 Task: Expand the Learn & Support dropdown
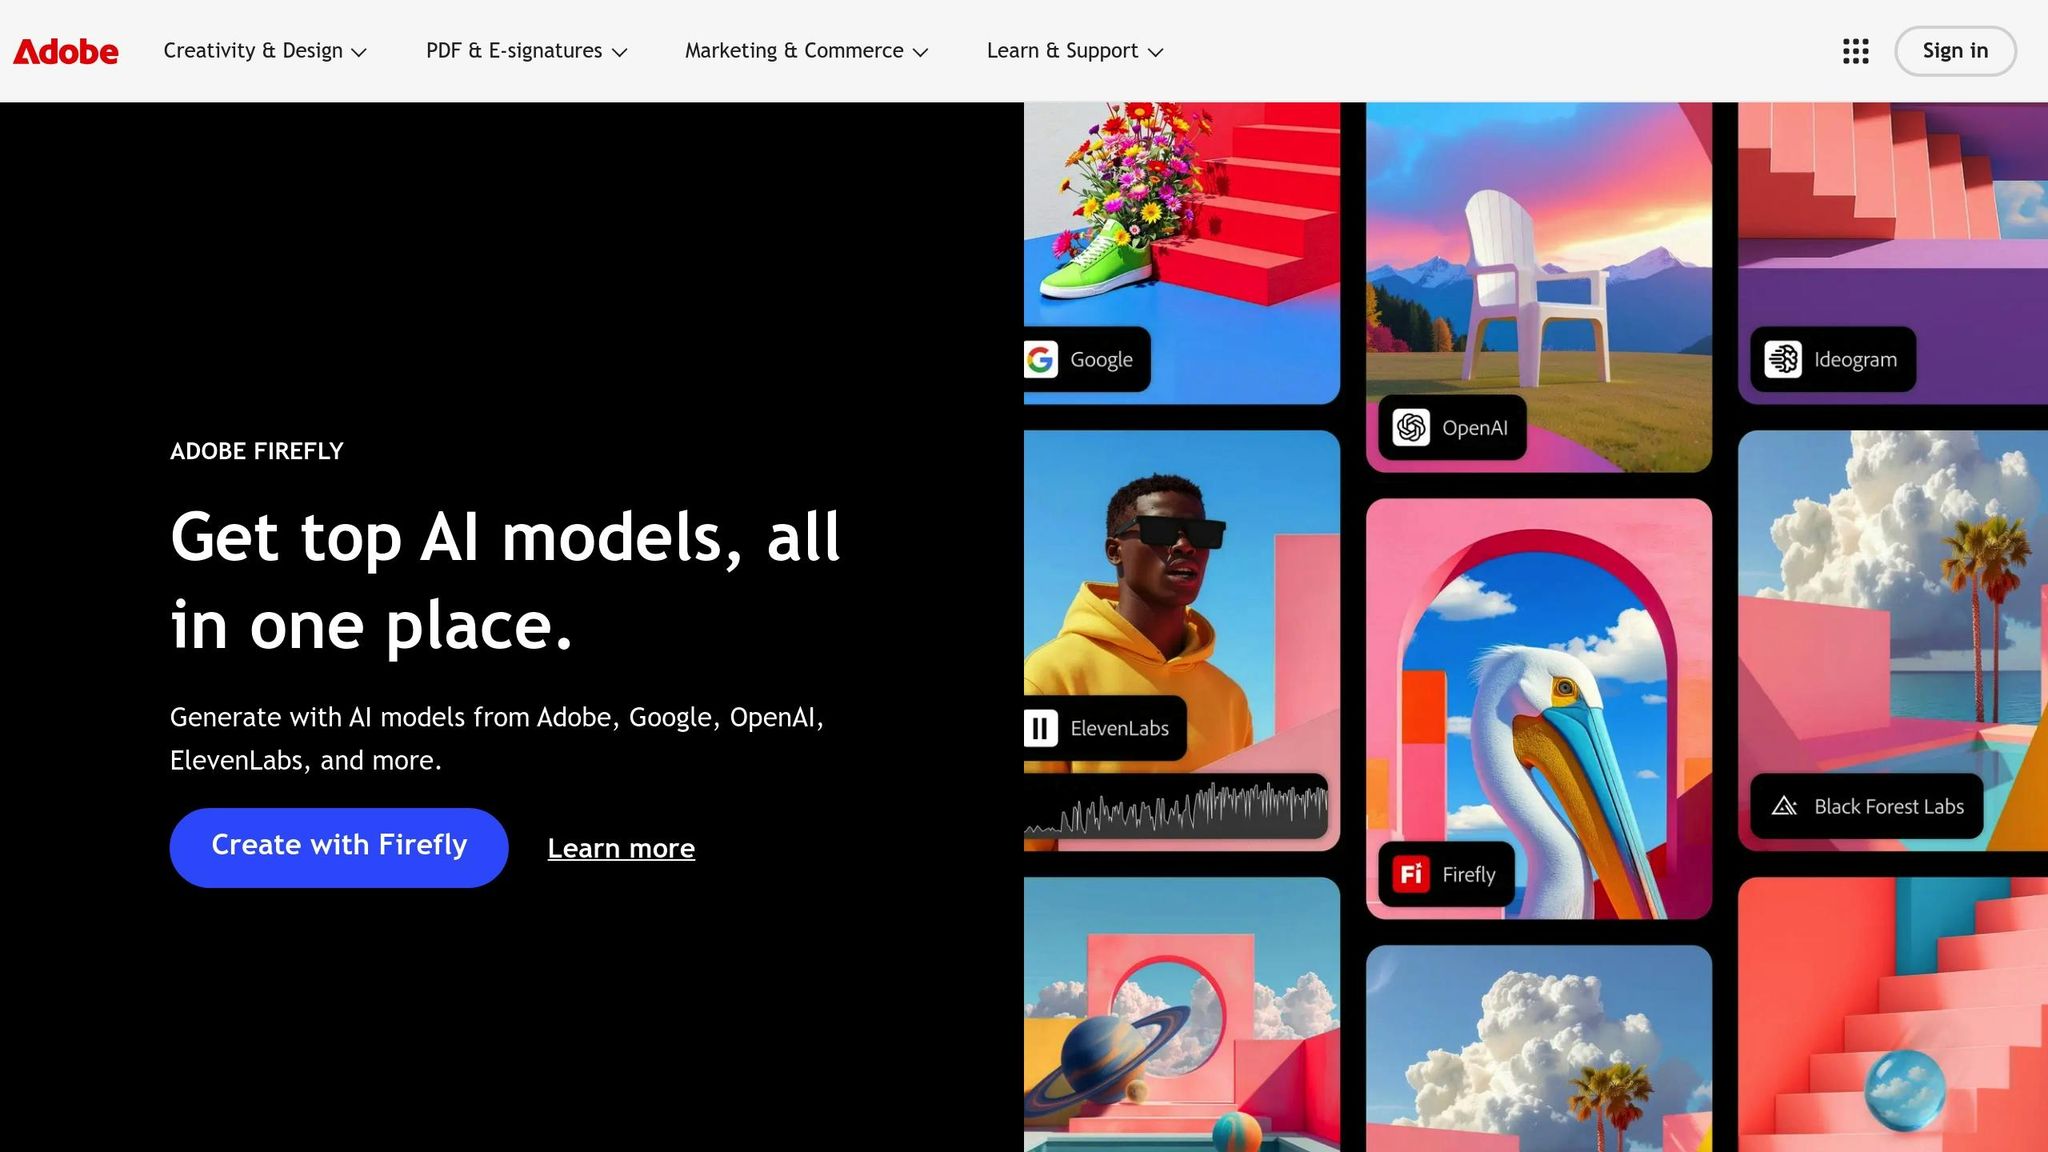[1073, 50]
